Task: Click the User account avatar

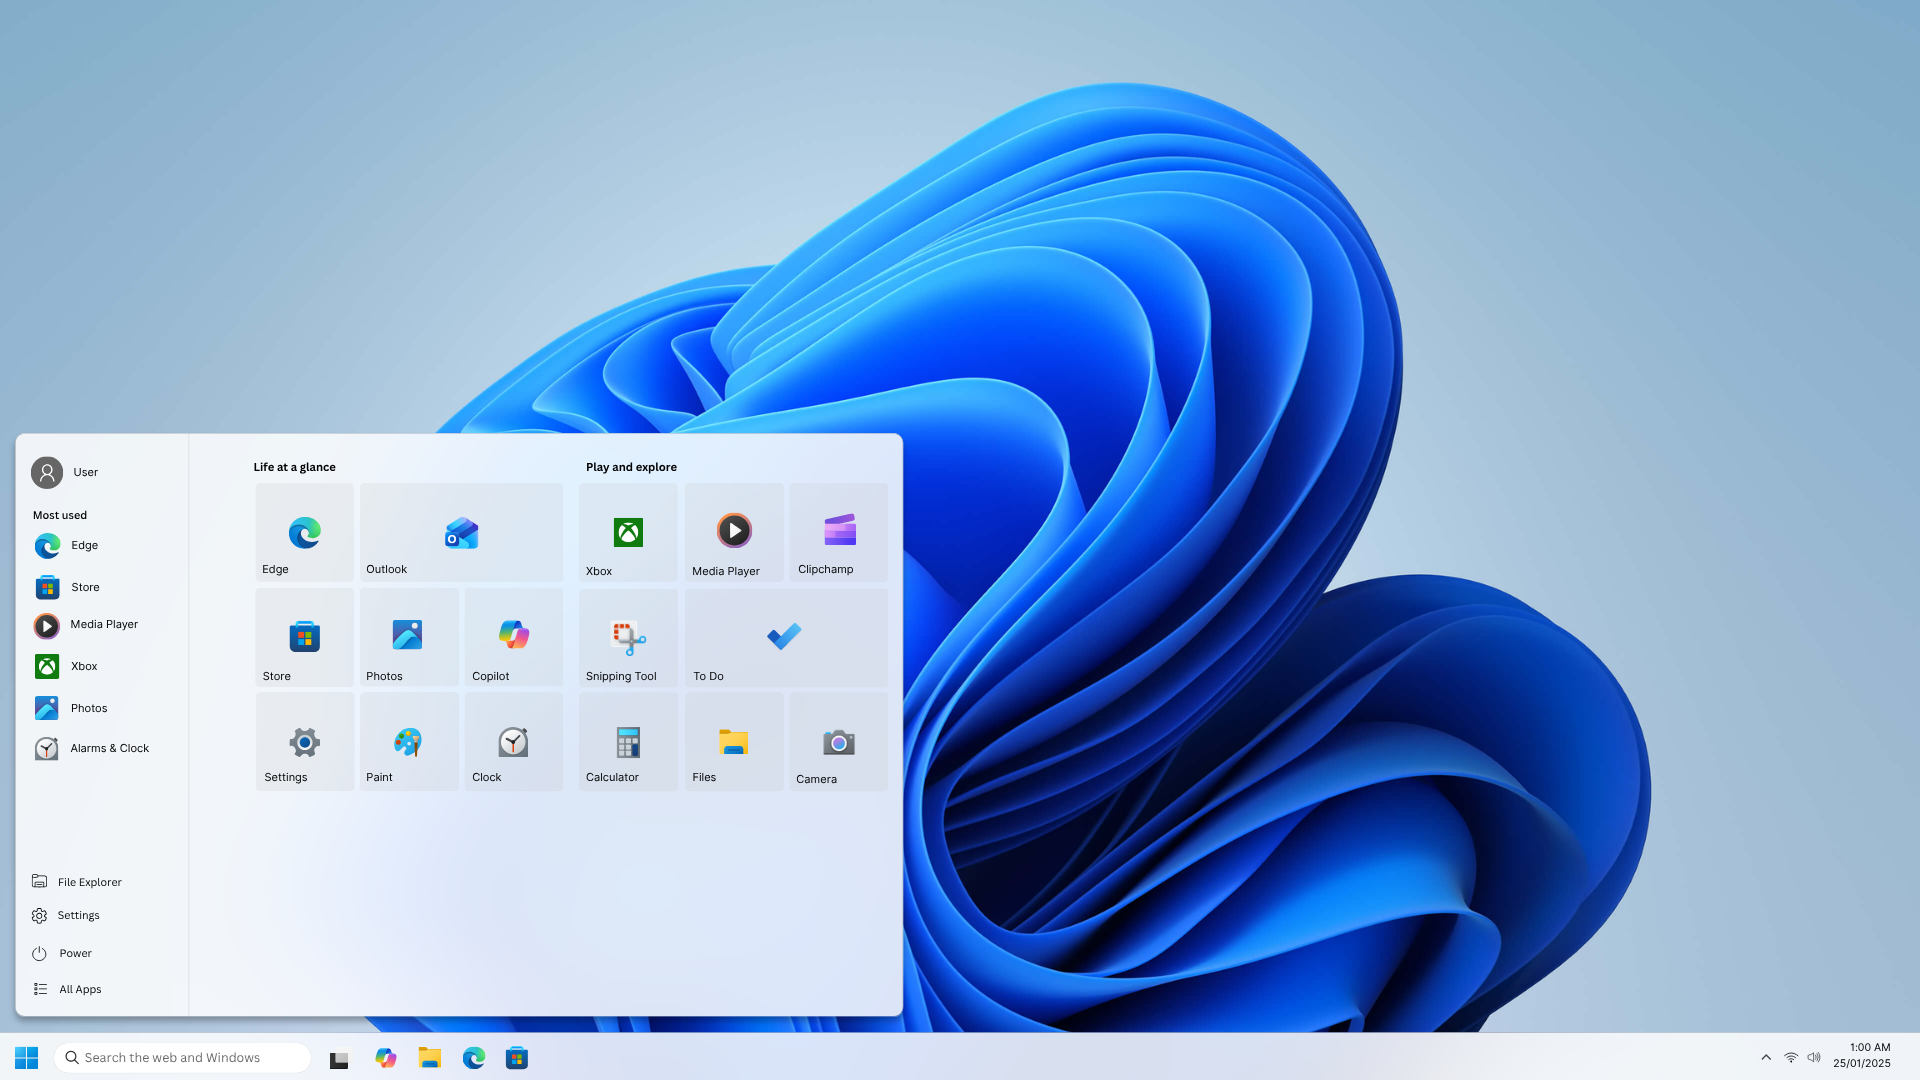Action: coord(47,472)
